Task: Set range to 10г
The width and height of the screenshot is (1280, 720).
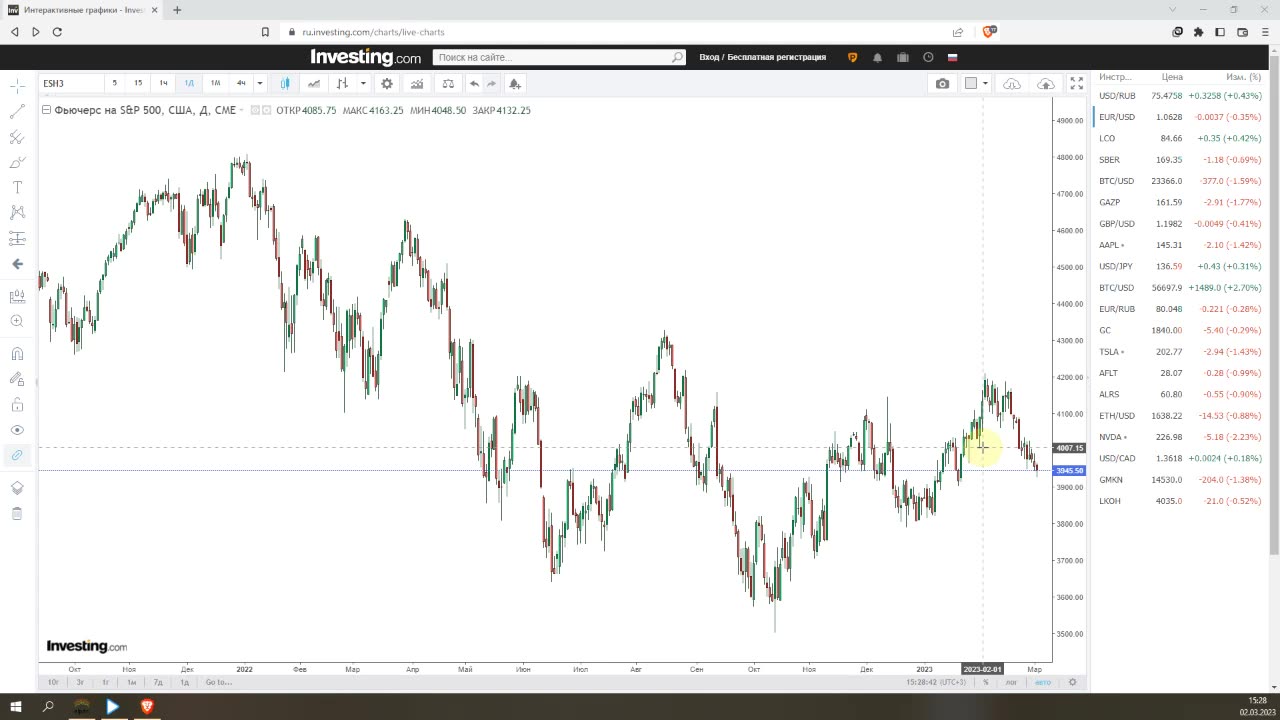Action: (54, 682)
